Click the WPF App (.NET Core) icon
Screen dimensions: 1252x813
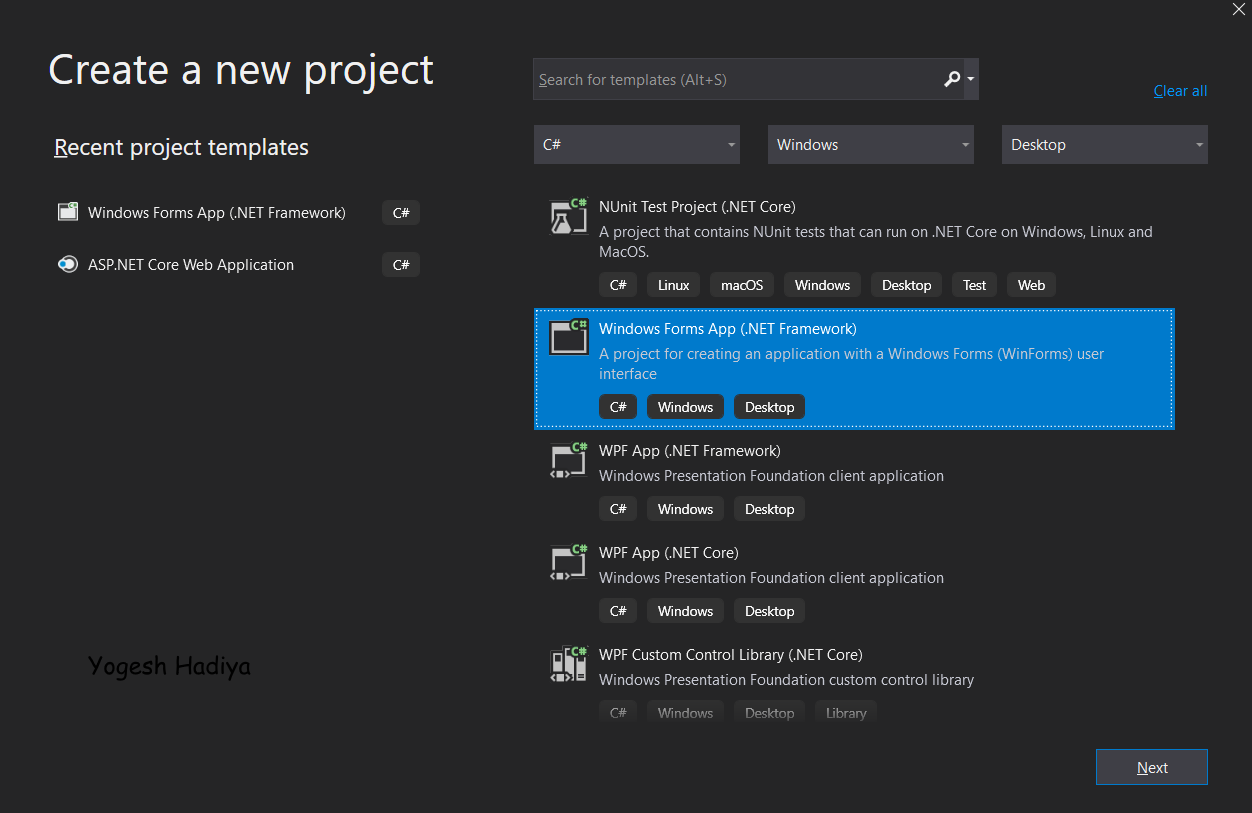568,562
